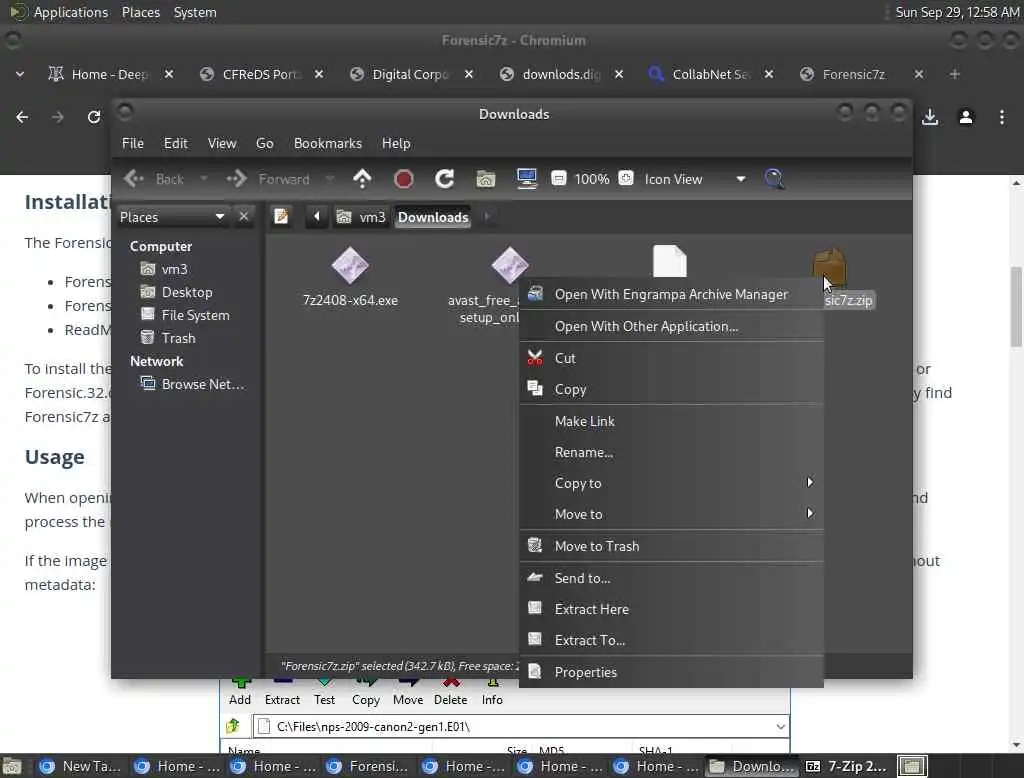The width and height of the screenshot is (1024, 778).
Task: Open Chromium profile icon
Action: tap(966, 117)
